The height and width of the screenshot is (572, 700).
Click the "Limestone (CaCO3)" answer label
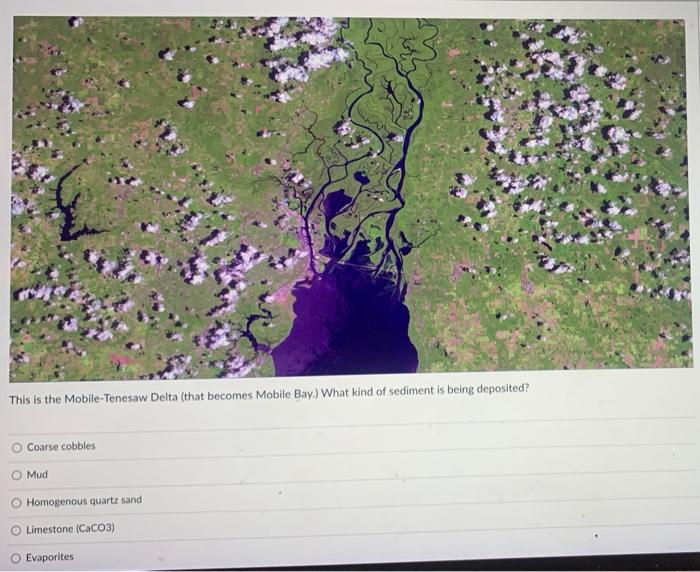(x=70, y=529)
